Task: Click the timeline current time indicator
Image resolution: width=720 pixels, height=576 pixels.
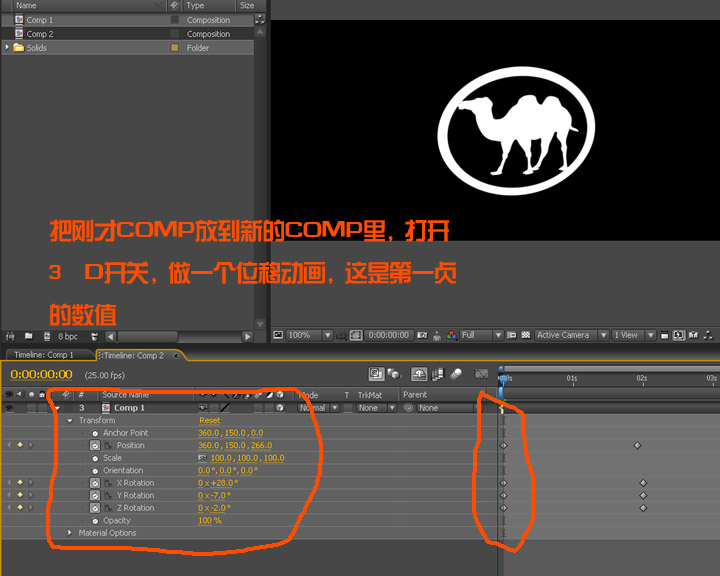Action: tap(503, 378)
